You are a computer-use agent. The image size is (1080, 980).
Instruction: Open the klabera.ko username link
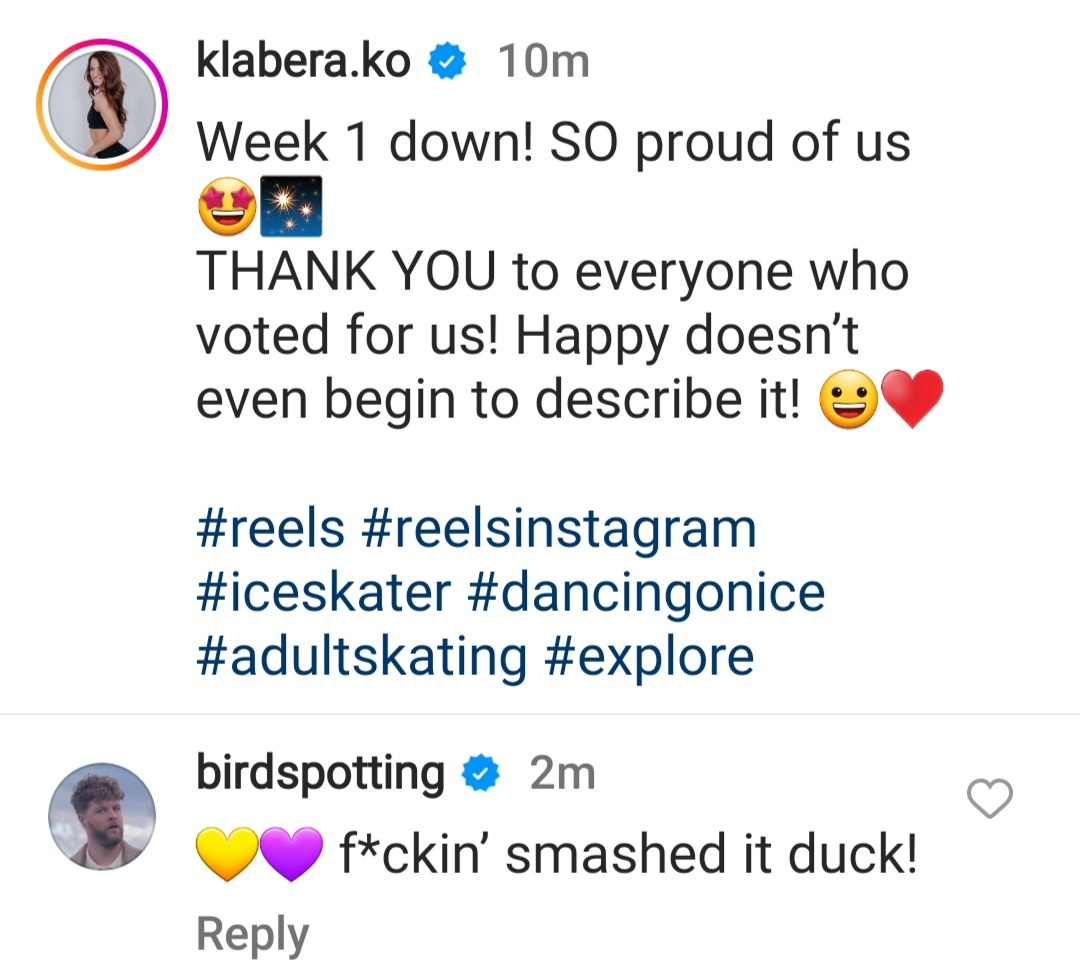(303, 62)
